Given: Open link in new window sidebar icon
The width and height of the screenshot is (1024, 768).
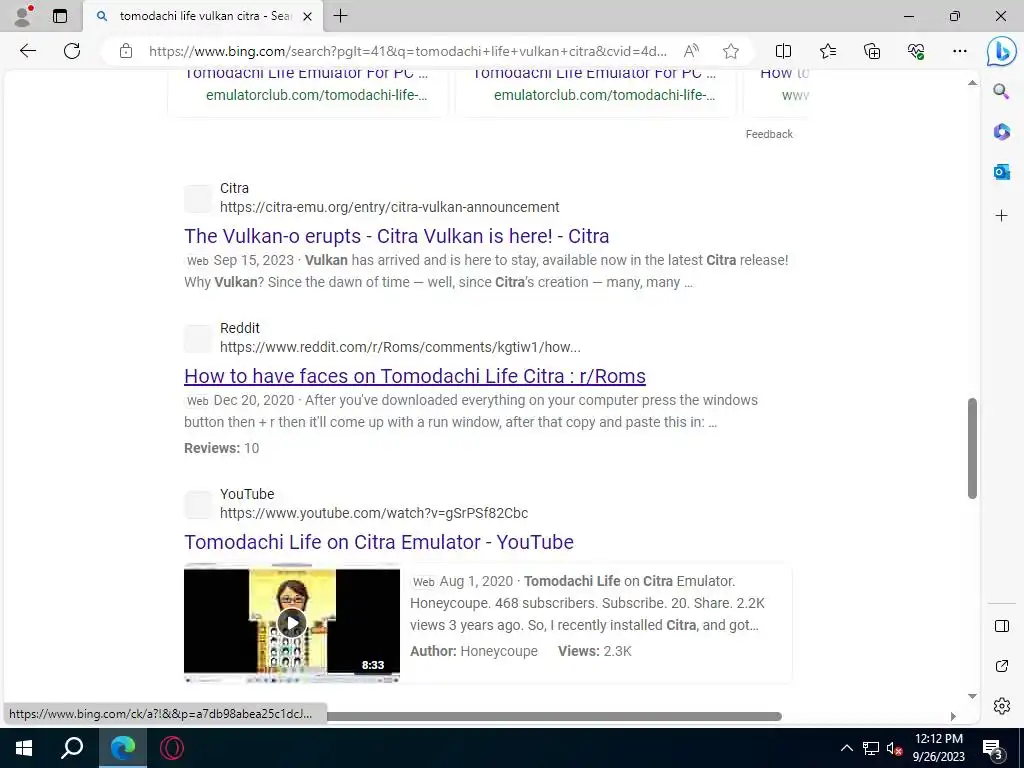Looking at the screenshot, I should (x=1001, y=666).
